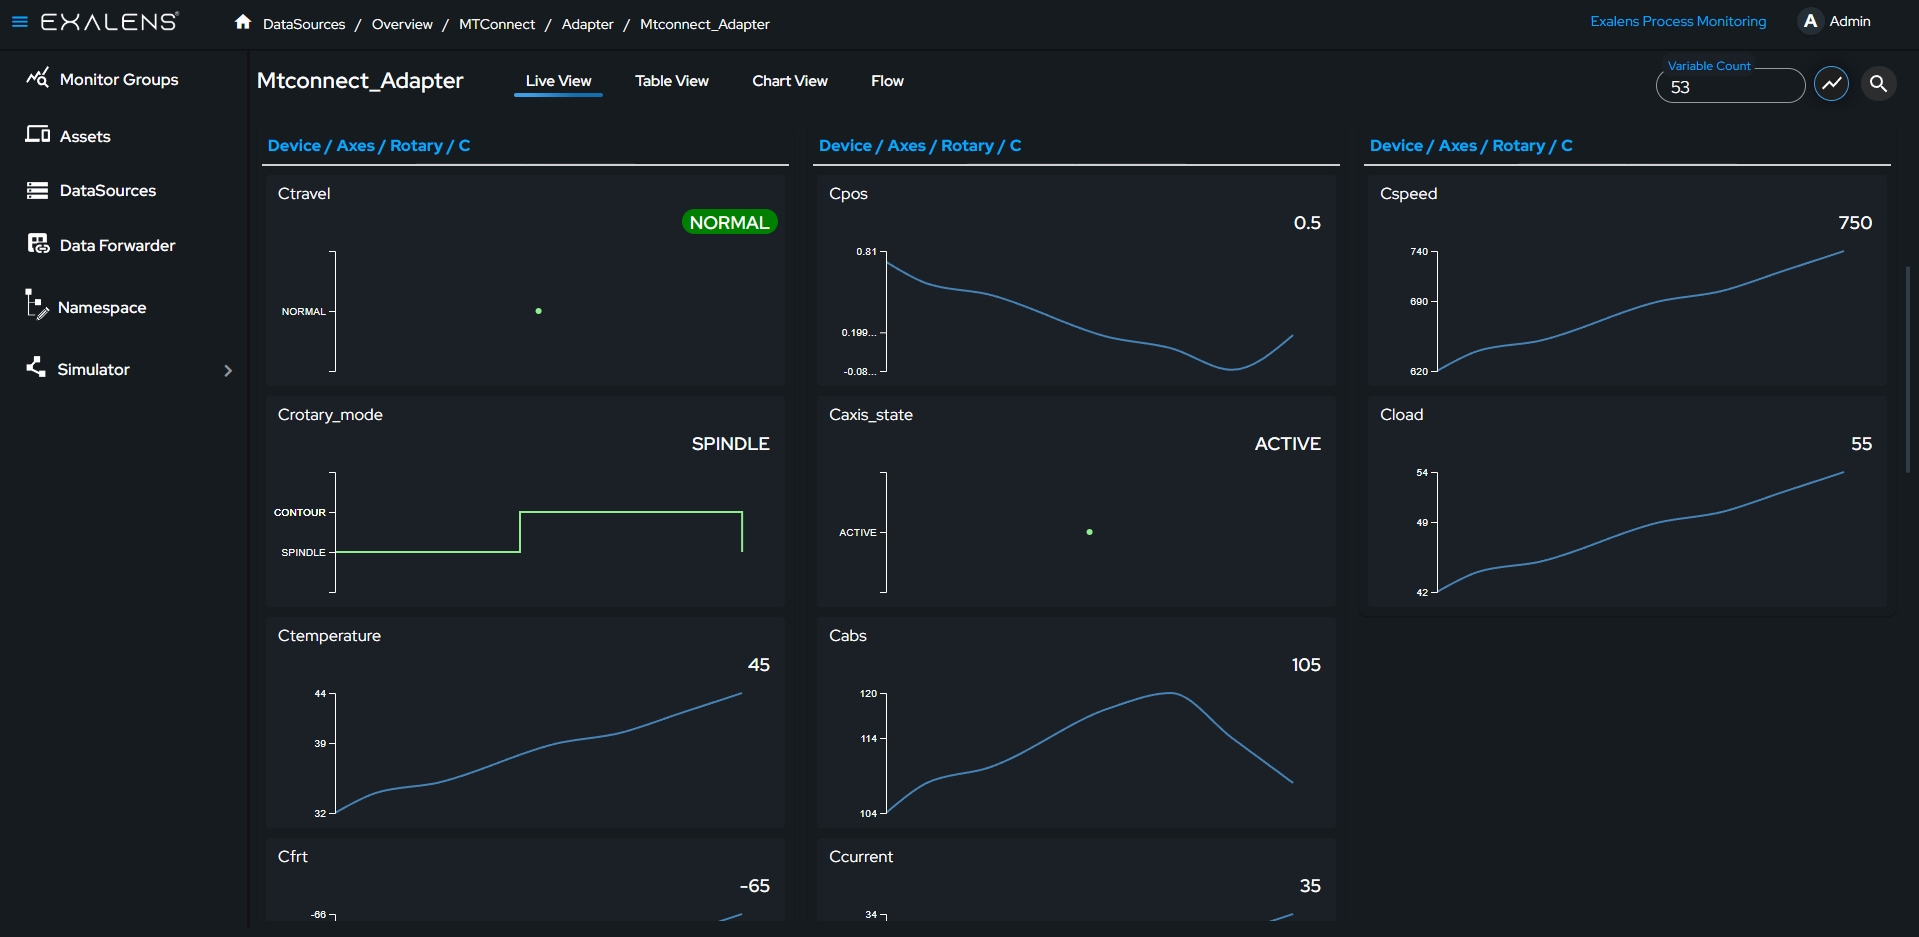Click Adapter breadcrumb link
Screen dimensions: 1919x937
point(587,24)
